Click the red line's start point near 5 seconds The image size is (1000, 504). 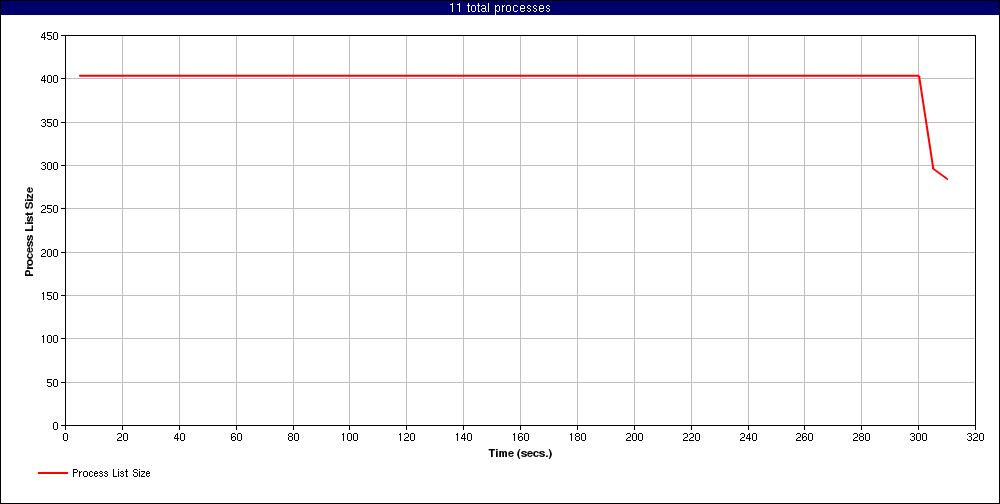pyautogui.click(x=80, y=76)
